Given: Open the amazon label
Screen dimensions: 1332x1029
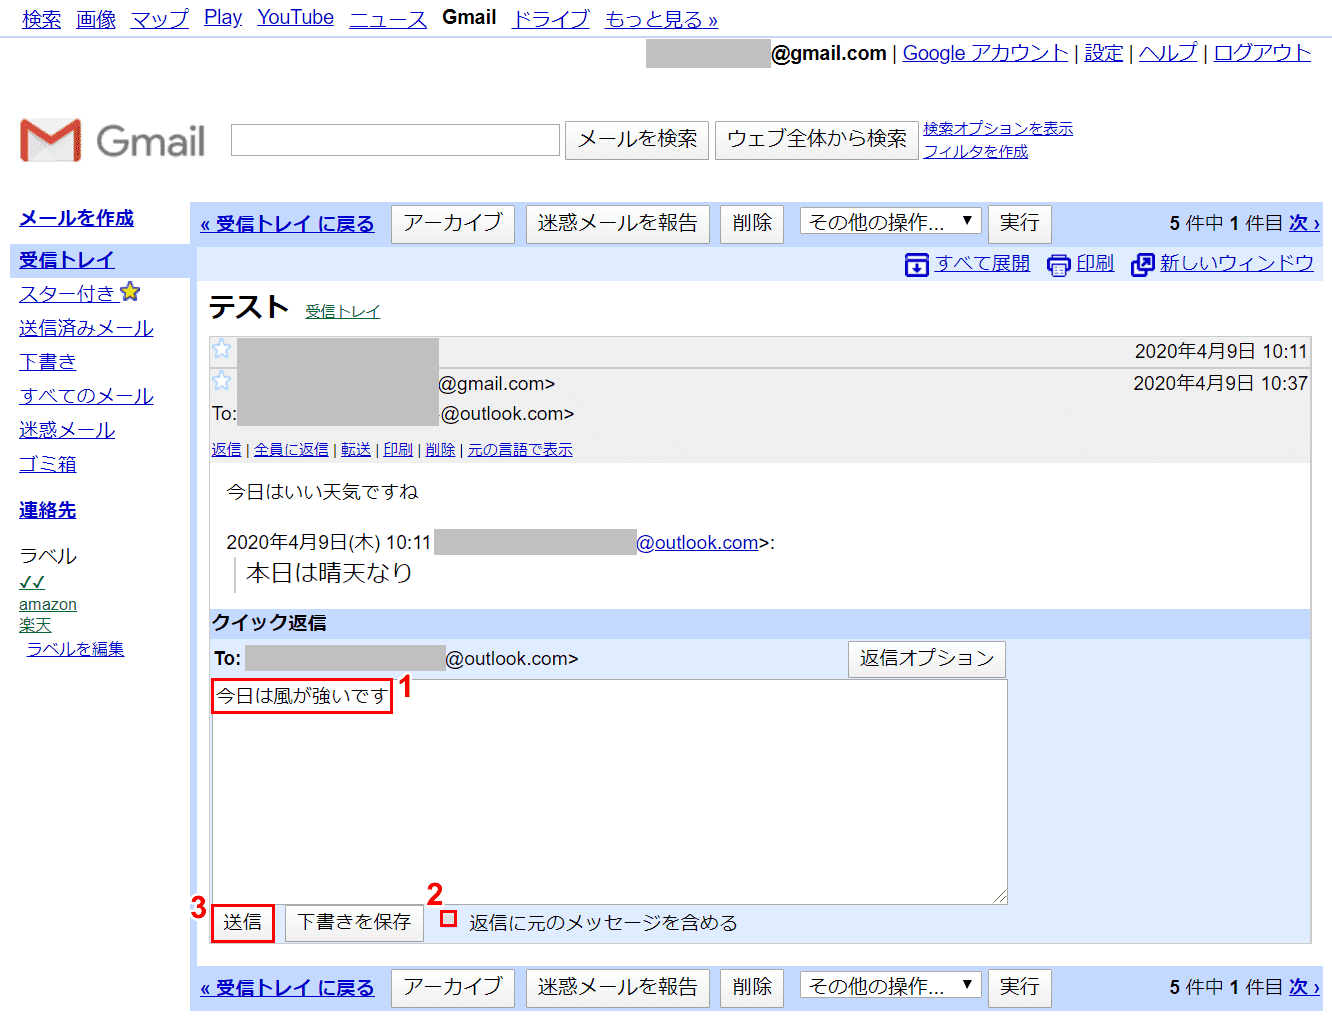Looking at the screenshot, I should [48, 605].
